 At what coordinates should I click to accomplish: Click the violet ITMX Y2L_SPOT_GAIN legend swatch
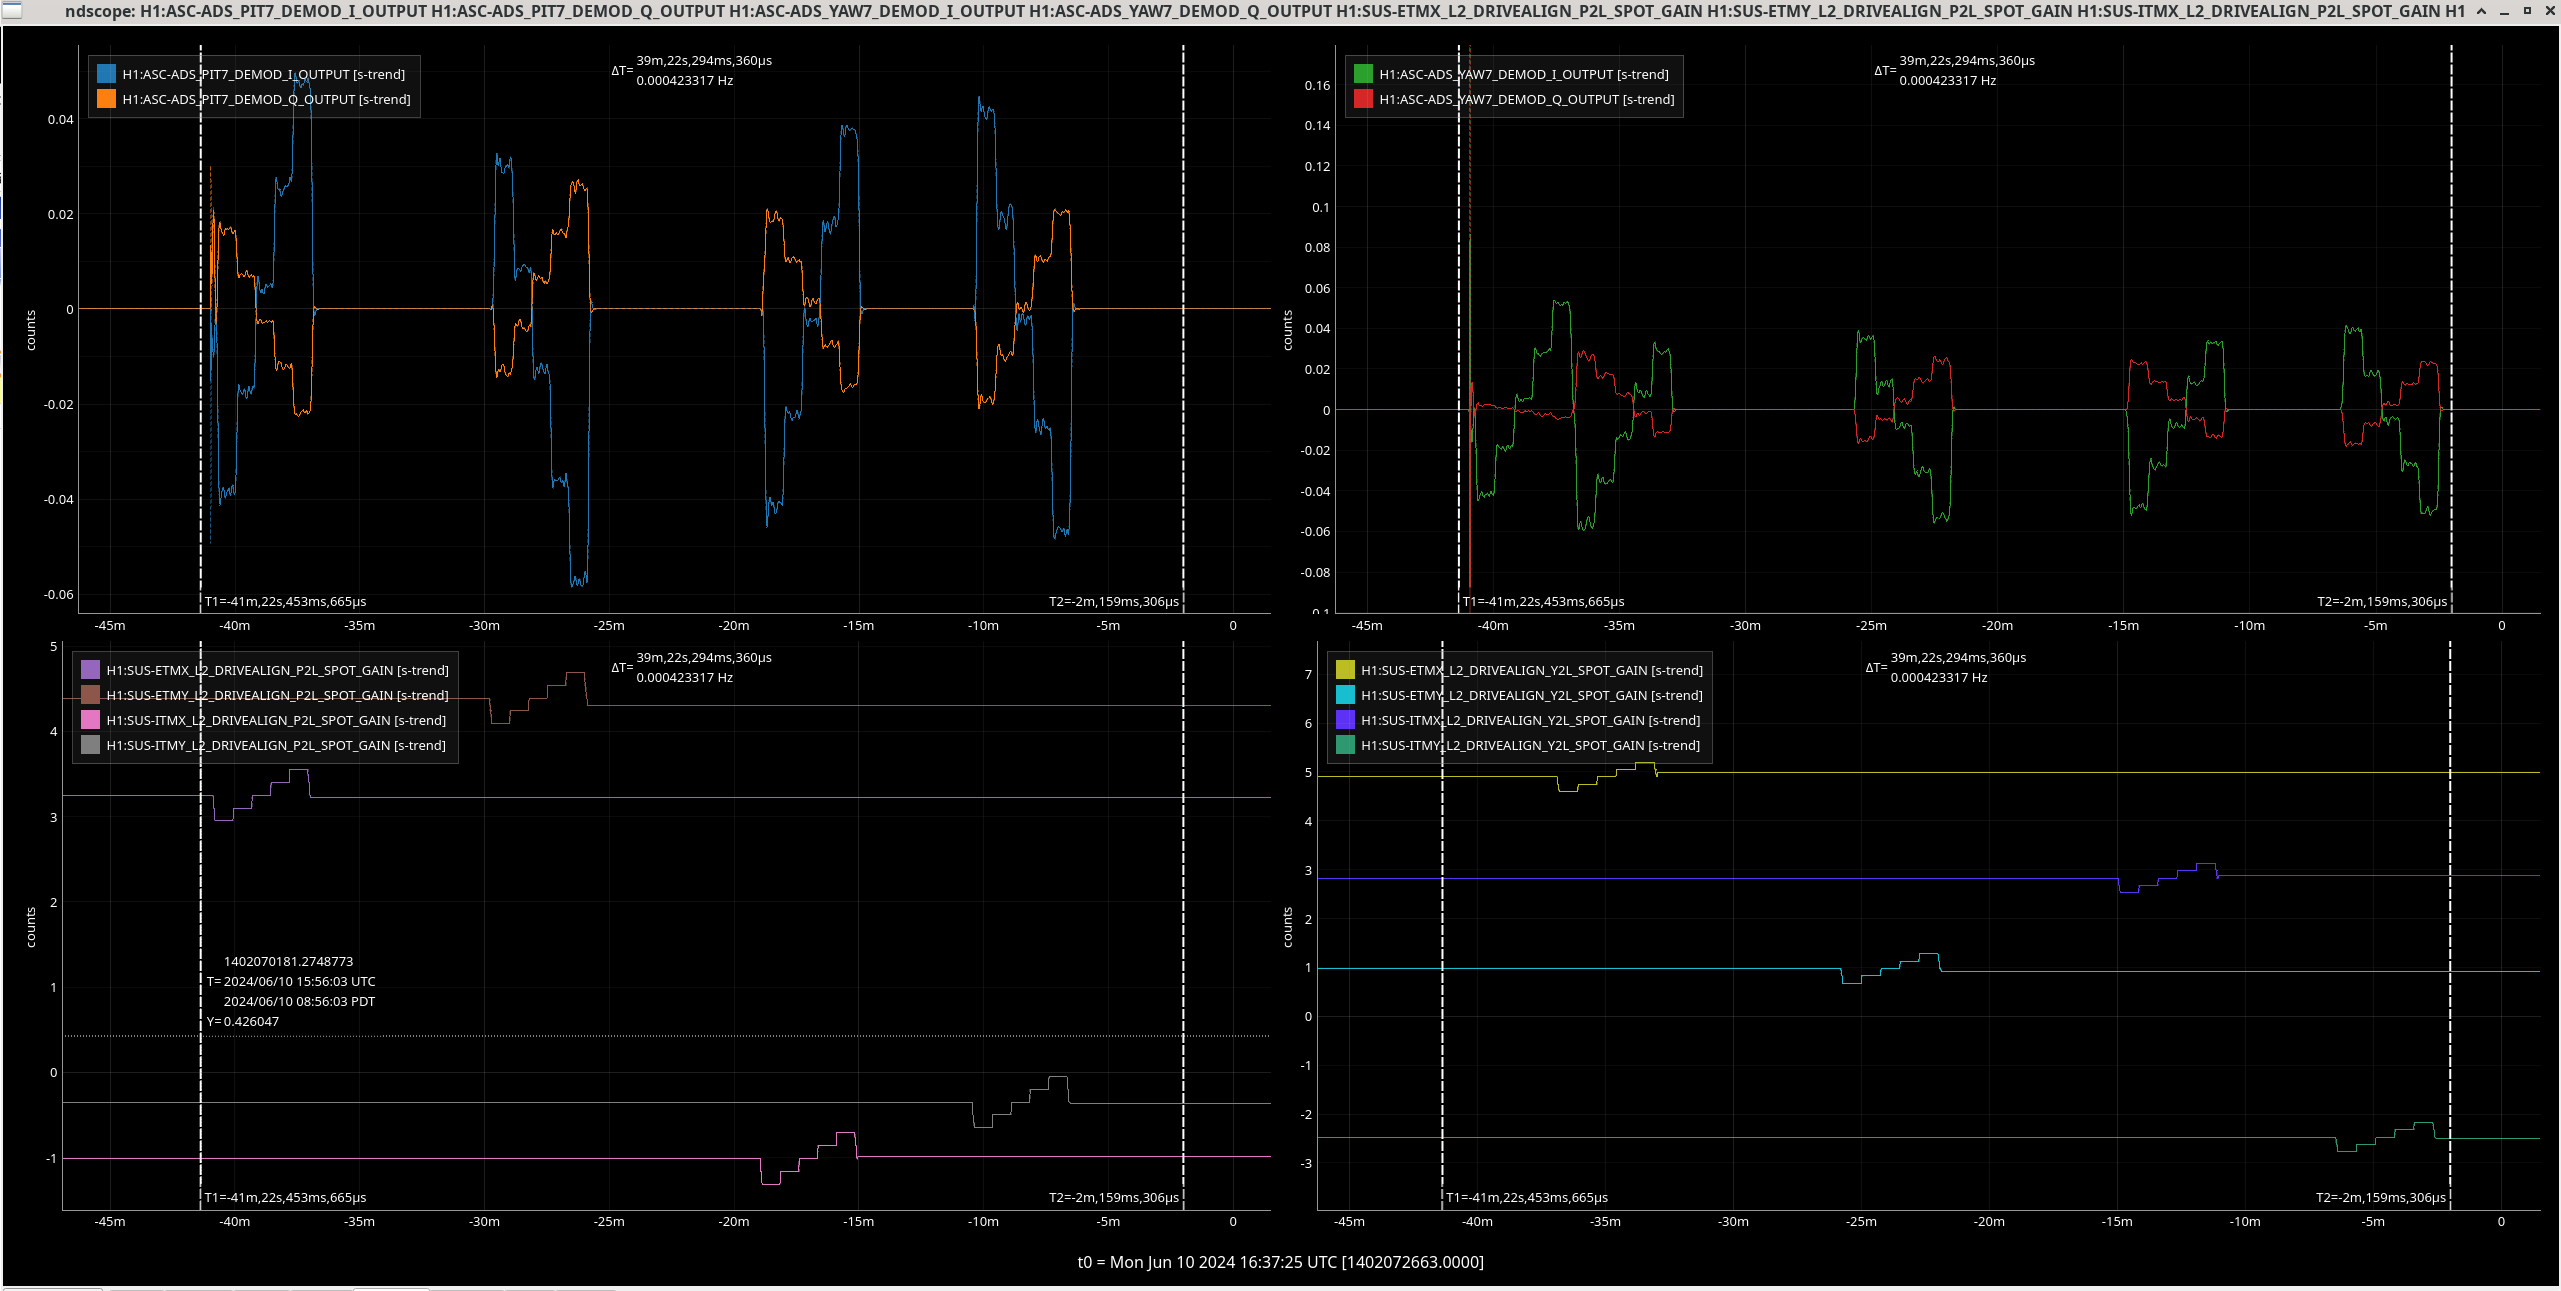(1345, 720)
